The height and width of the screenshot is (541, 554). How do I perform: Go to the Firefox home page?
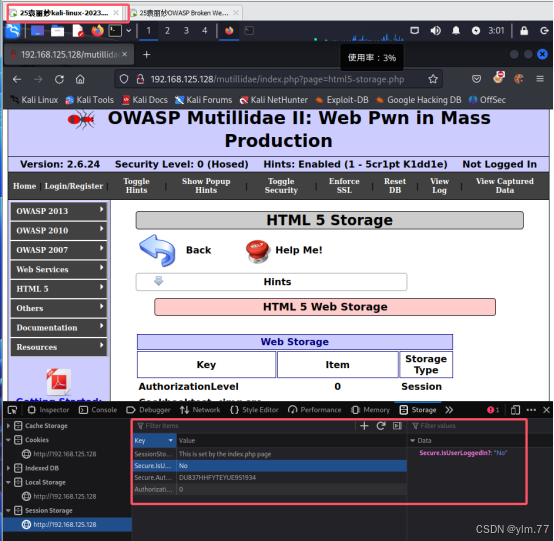[x=80, y=79]
